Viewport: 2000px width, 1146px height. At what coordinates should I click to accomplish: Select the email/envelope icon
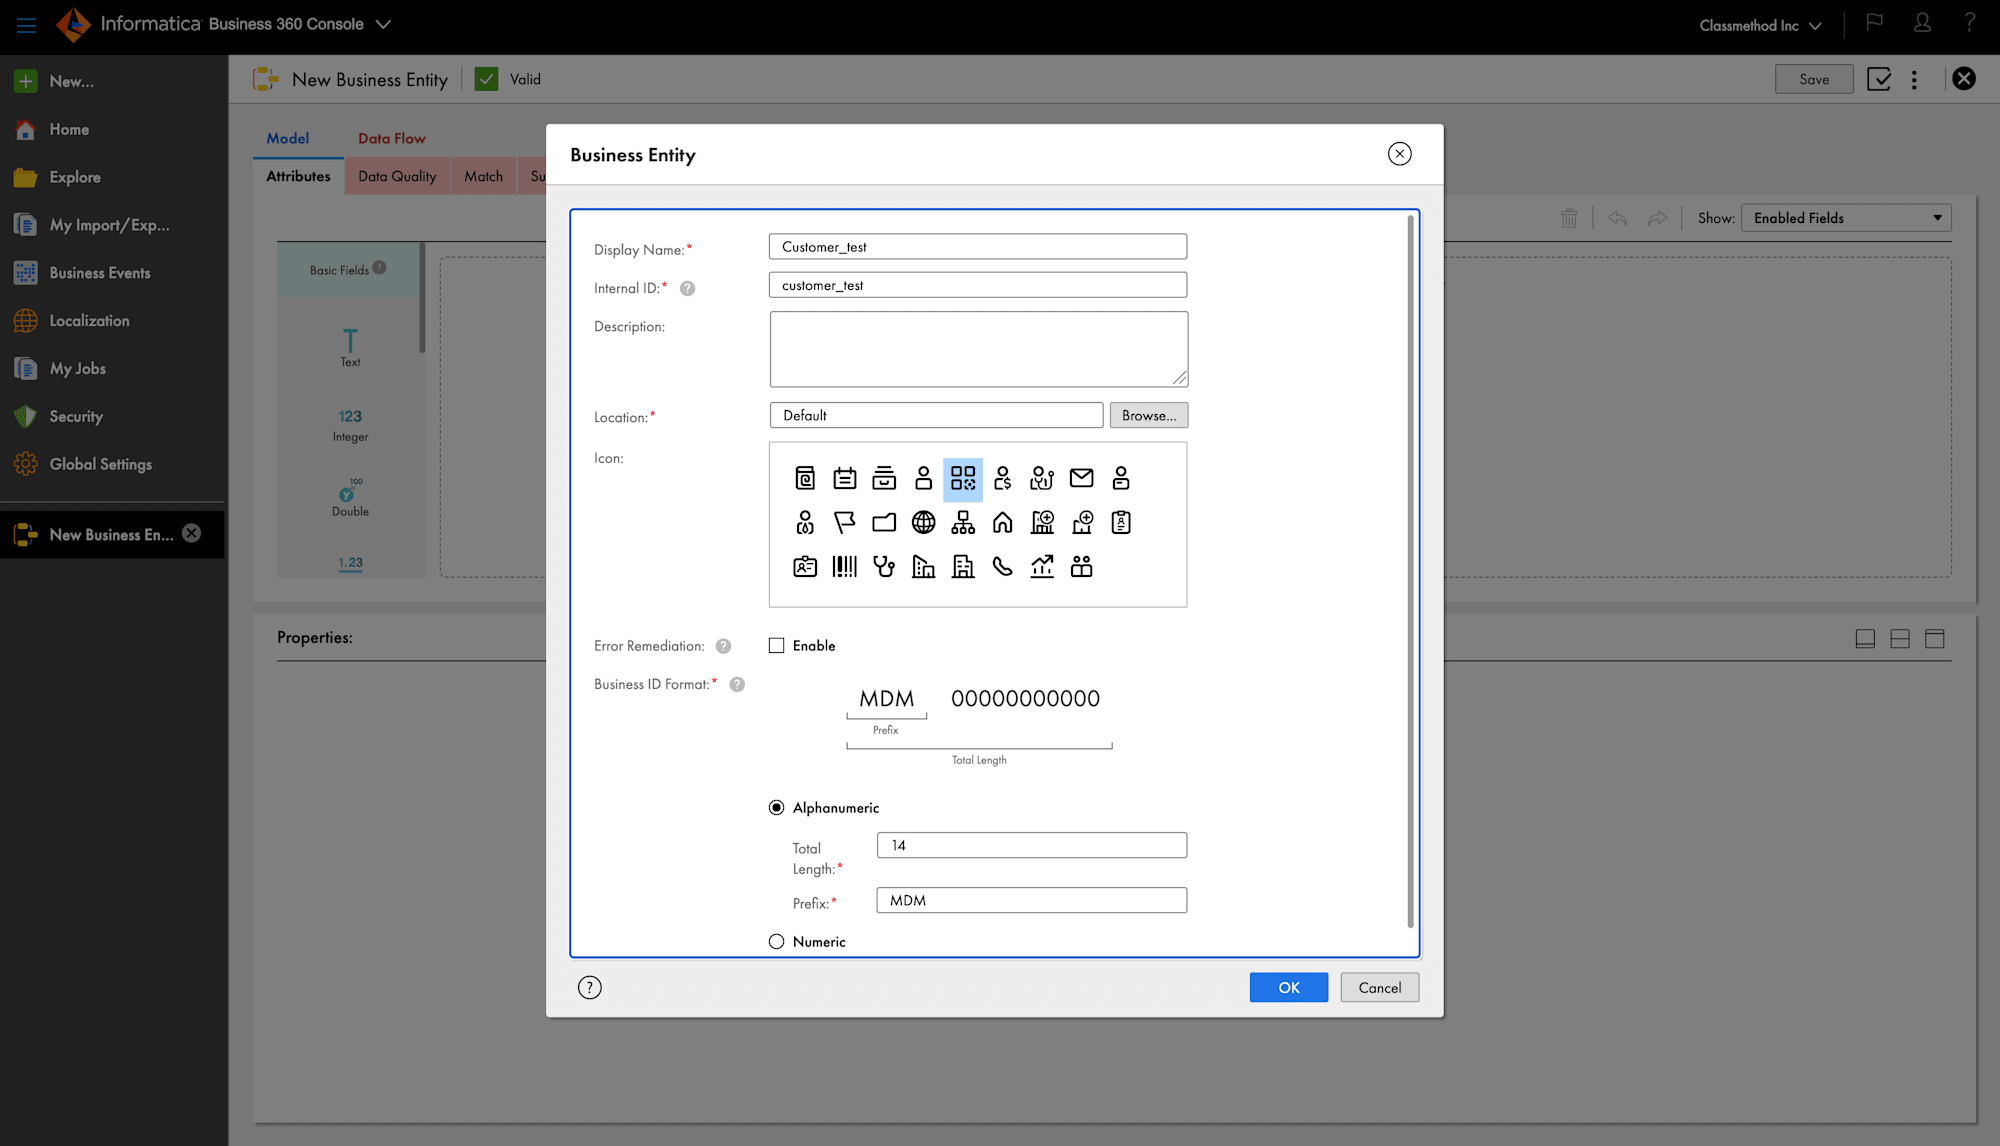(1081, 477)
